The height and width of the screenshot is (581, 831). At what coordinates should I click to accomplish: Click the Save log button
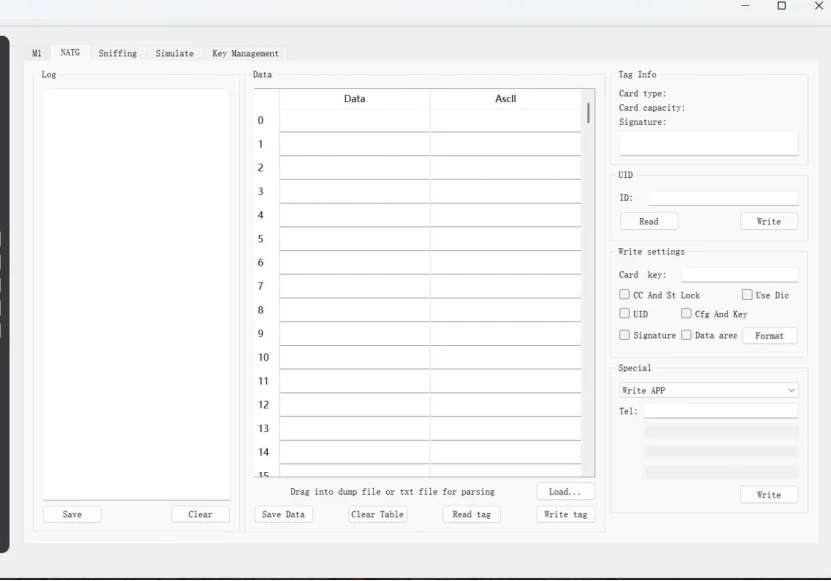(72, 514)
